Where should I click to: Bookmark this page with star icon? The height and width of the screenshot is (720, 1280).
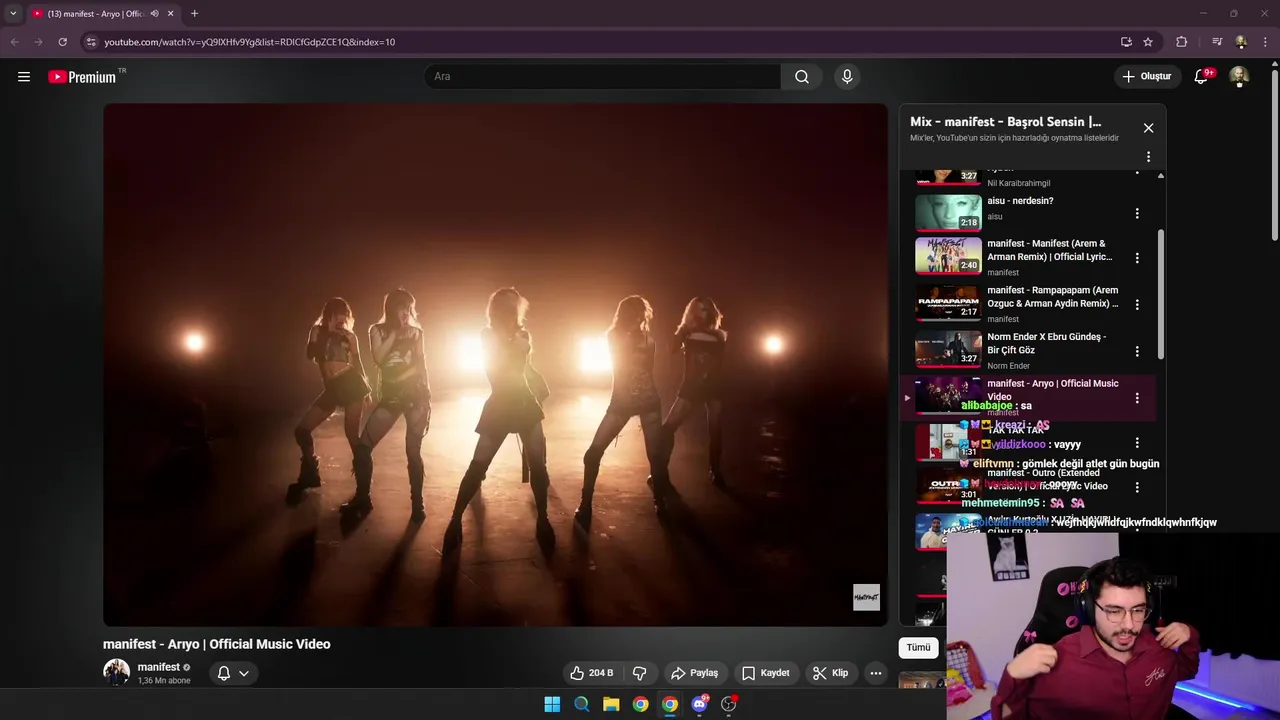click(1148, 42)
